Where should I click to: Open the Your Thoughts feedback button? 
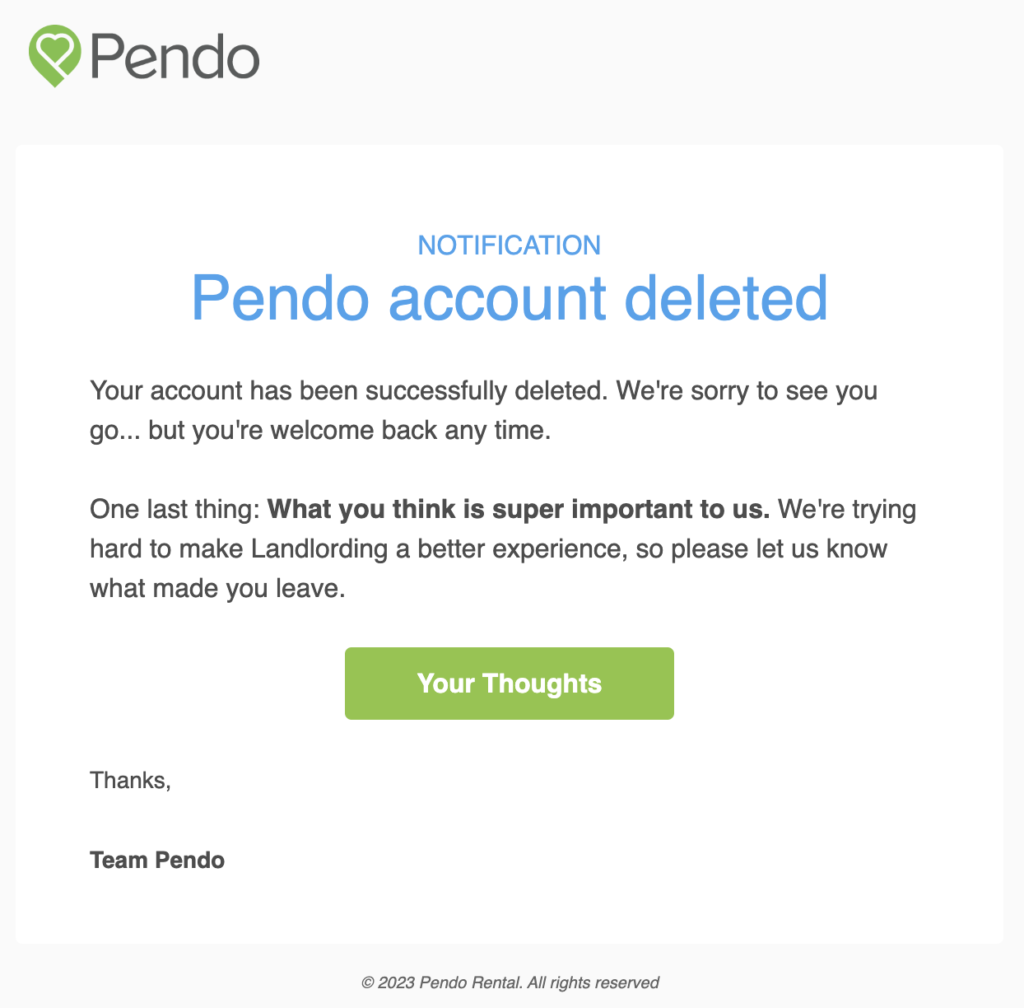click(509, 684)
